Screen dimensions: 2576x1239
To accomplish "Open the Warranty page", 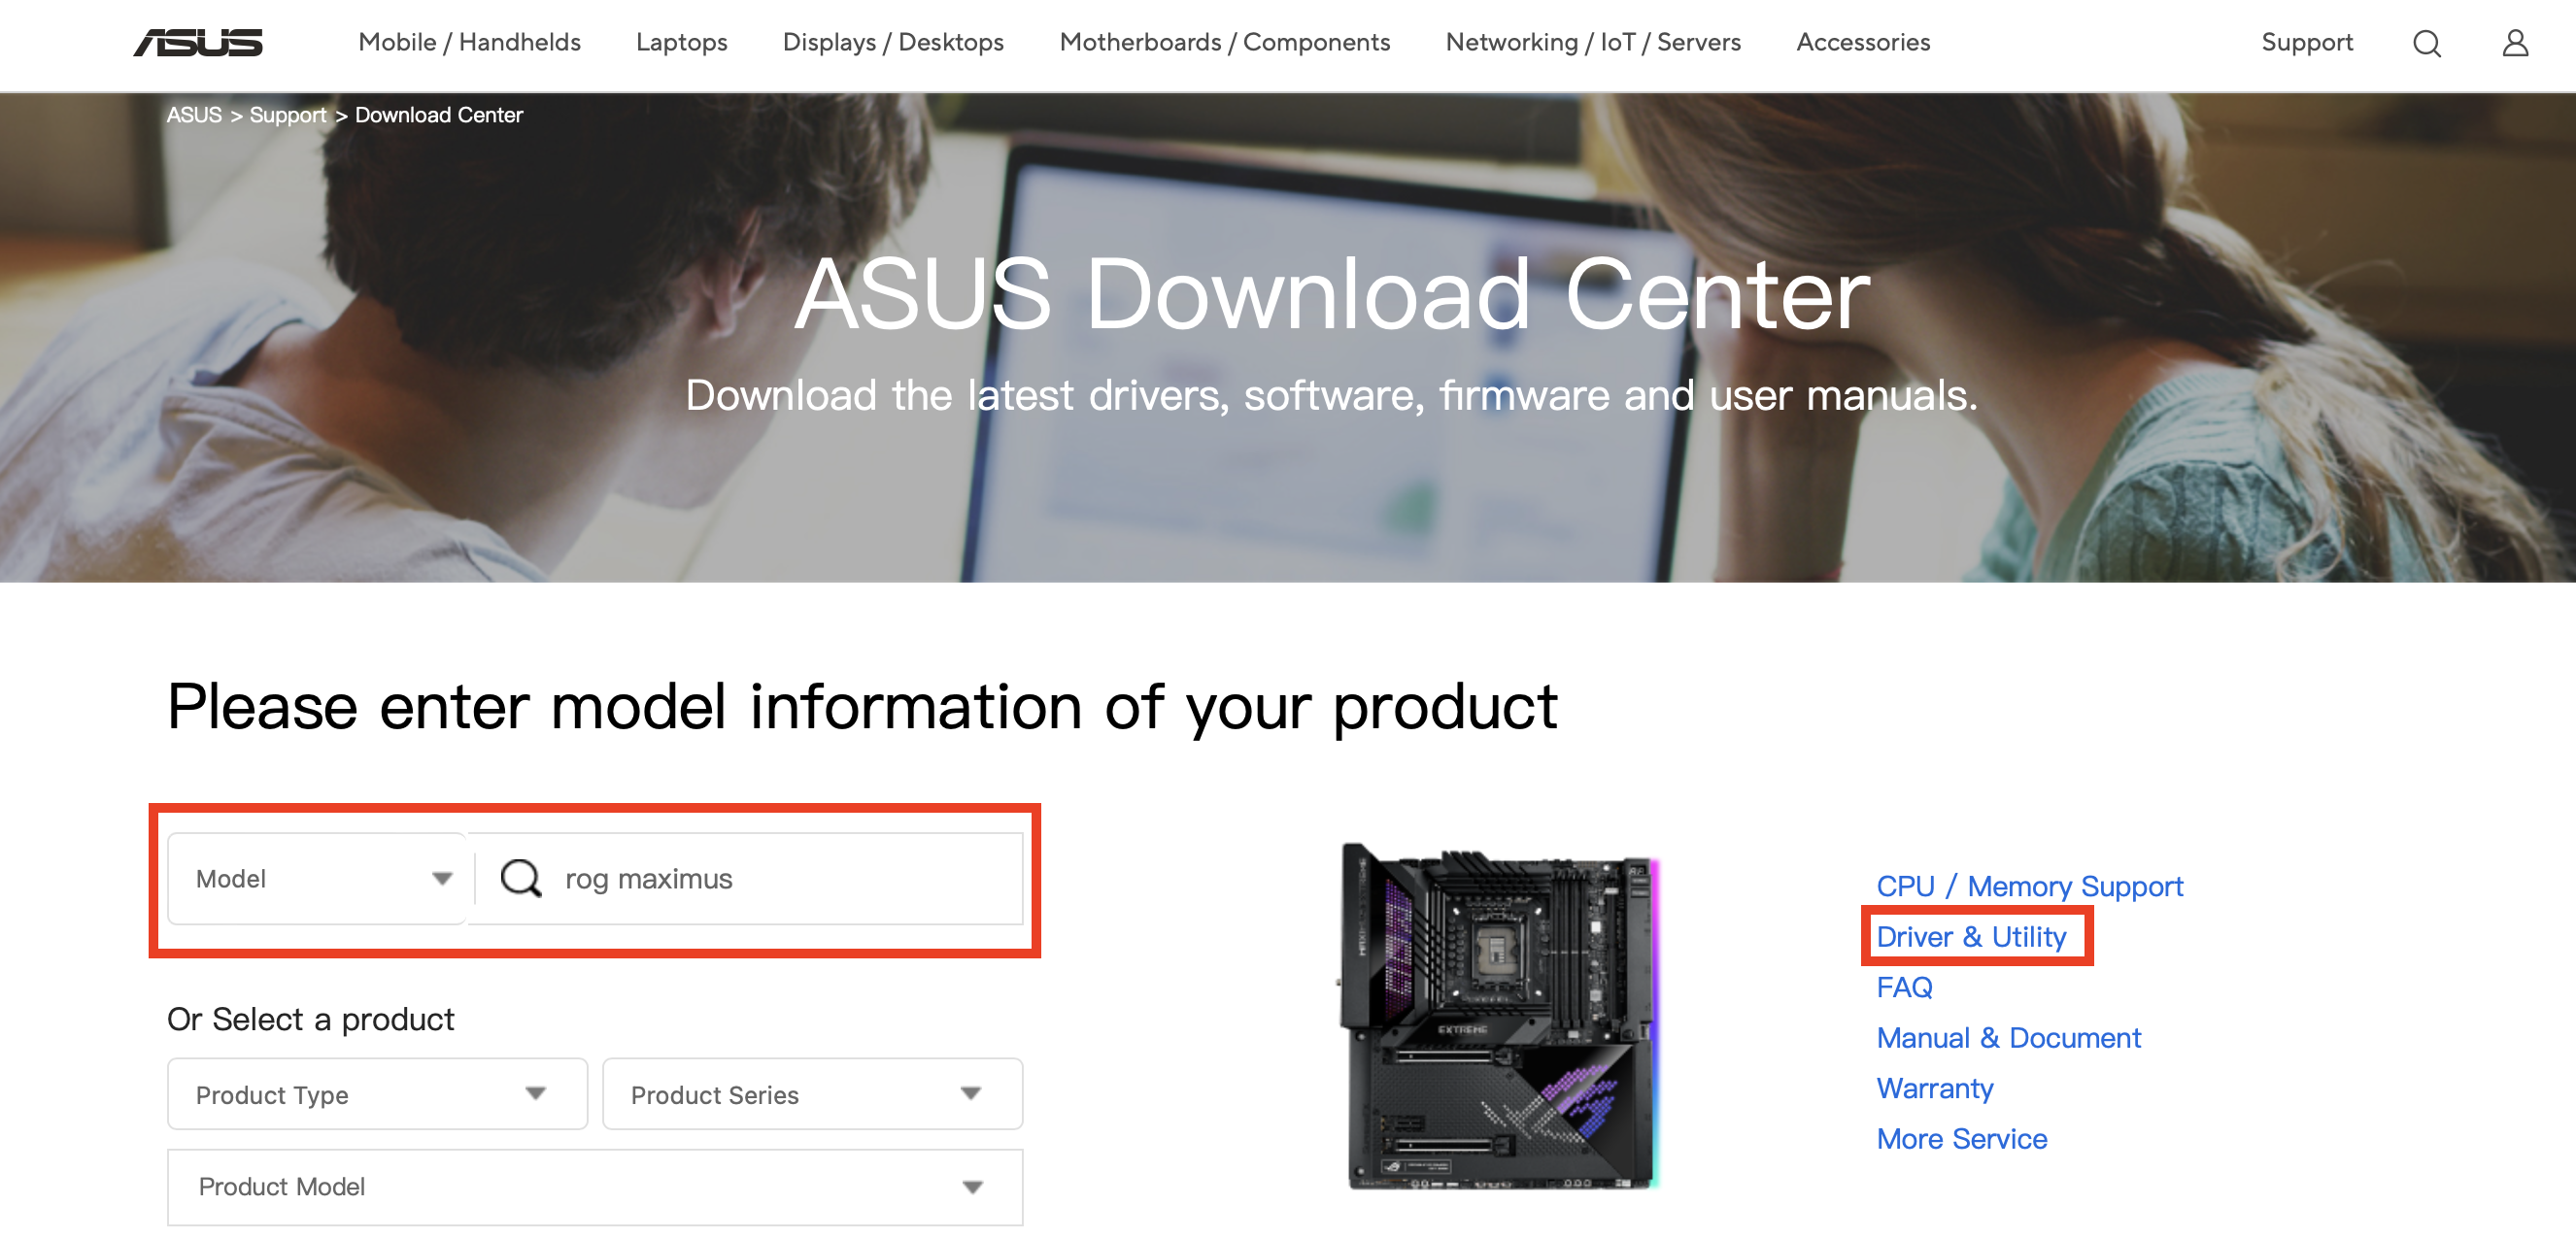I will coord(1935,1088).
